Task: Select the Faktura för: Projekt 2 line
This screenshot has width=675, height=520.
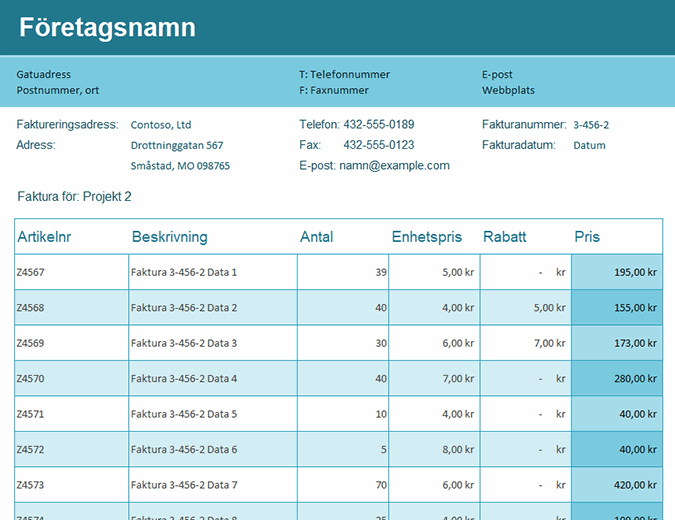Action: [x=75, y=197]
